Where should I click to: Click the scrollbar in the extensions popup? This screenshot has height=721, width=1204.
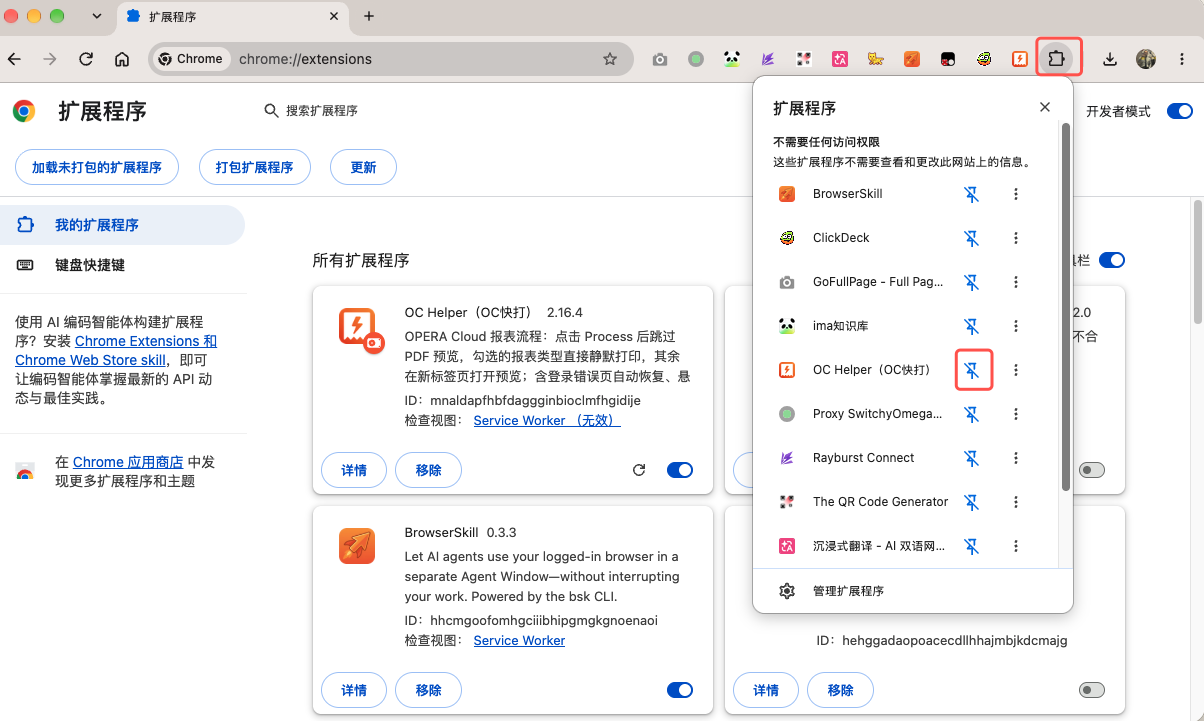pos(1066,306)
